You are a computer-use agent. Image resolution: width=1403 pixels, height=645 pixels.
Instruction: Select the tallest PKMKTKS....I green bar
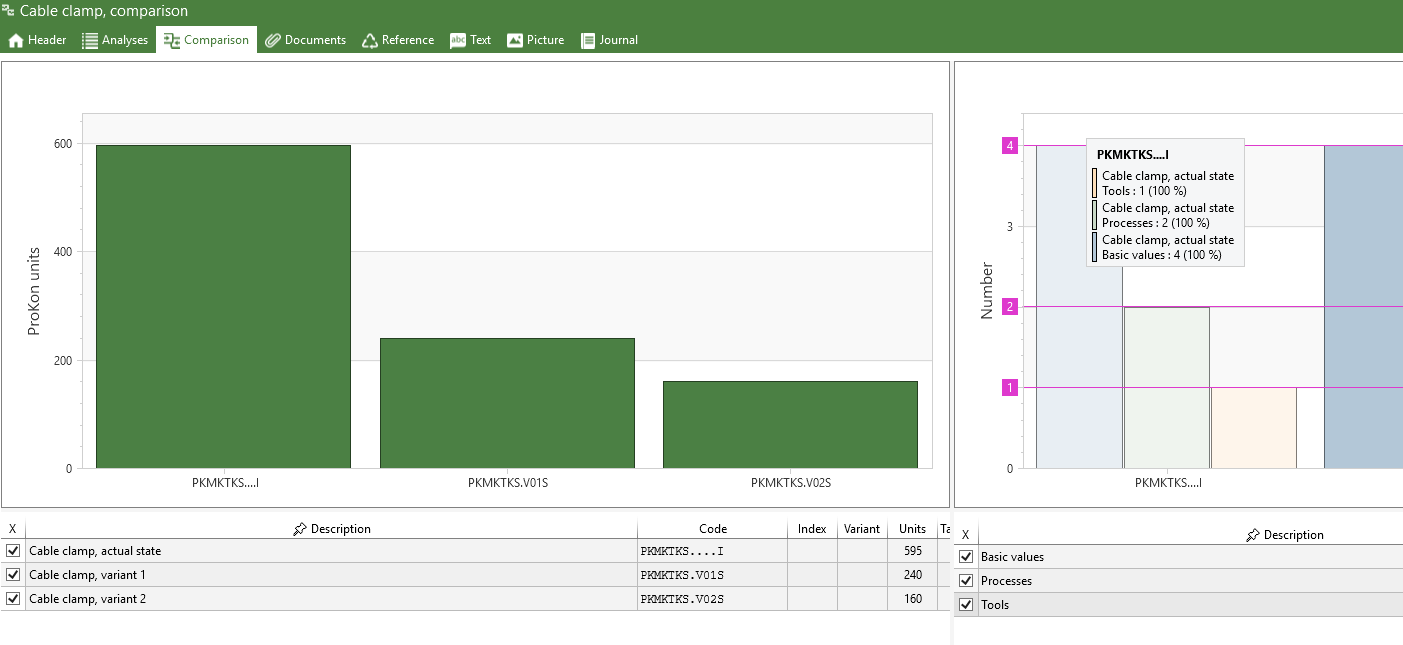223,306
